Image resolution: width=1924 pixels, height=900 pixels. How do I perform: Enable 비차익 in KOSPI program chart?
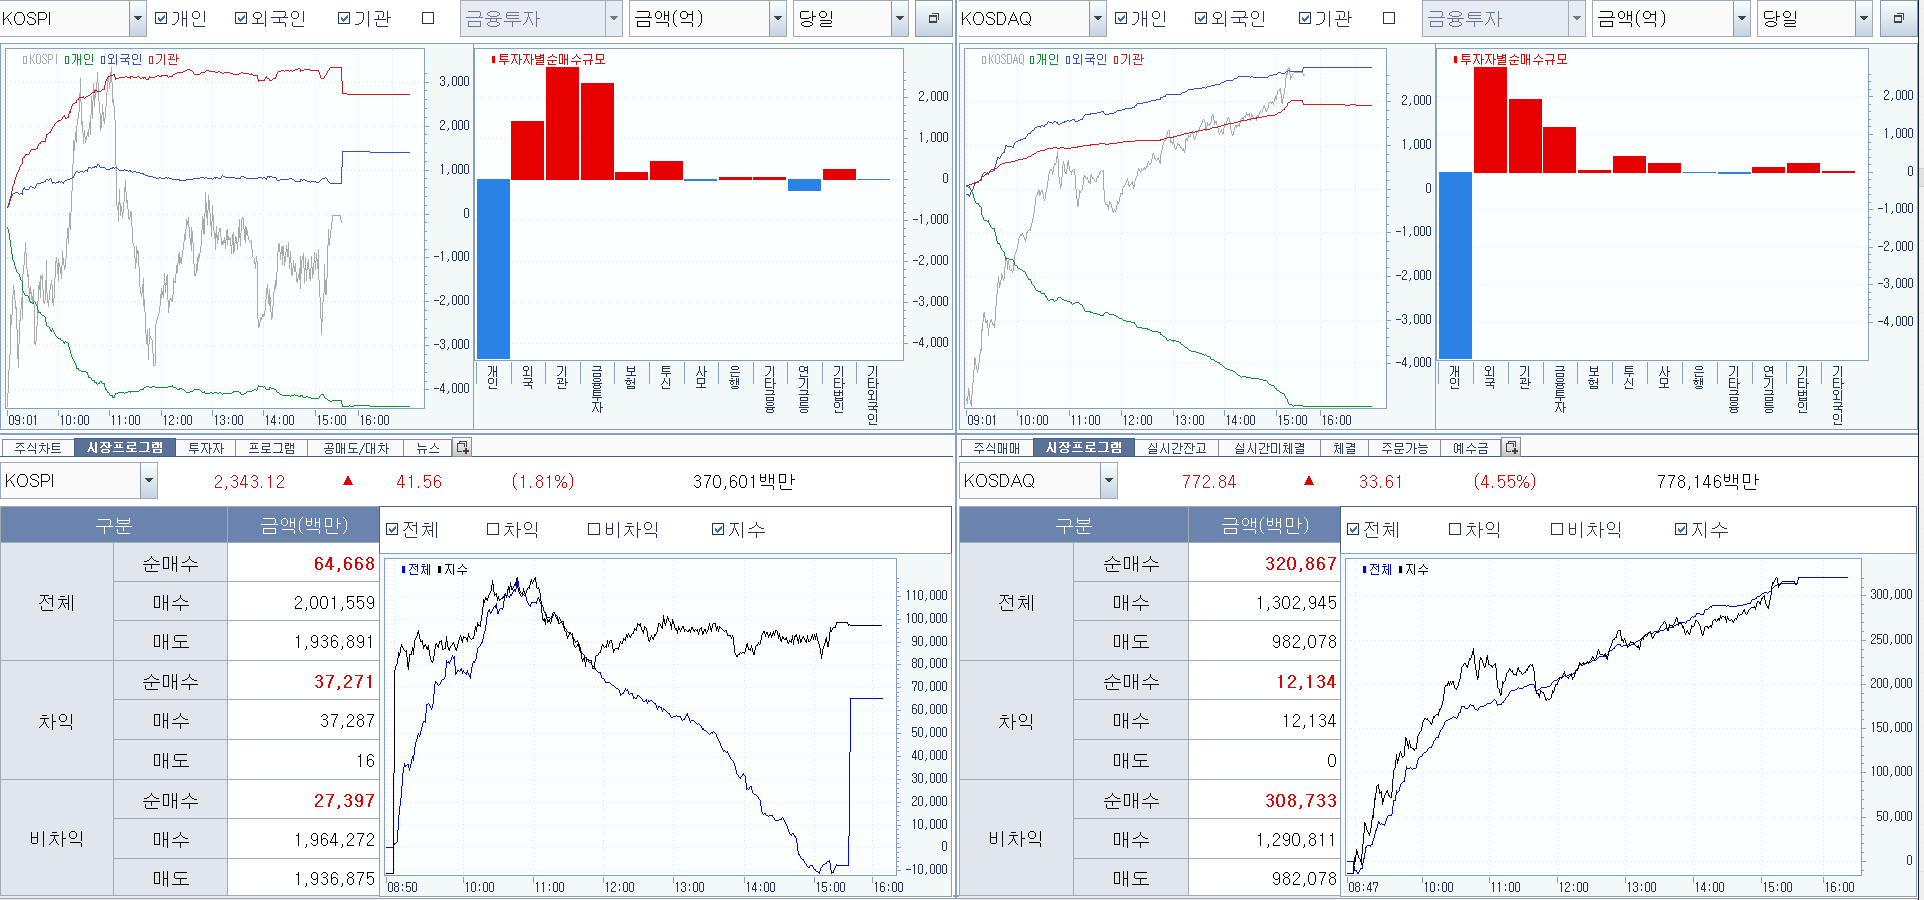(x=594, y=529)
